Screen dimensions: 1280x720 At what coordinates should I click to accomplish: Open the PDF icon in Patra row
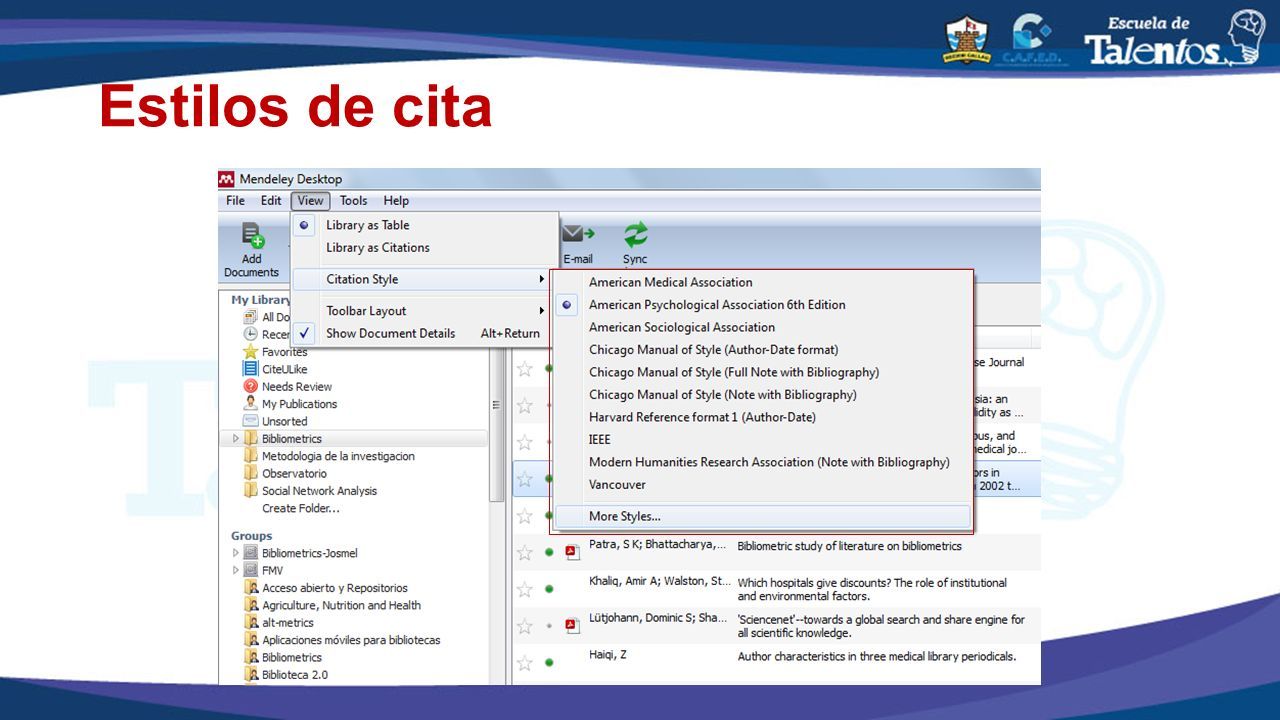point(572,552)
